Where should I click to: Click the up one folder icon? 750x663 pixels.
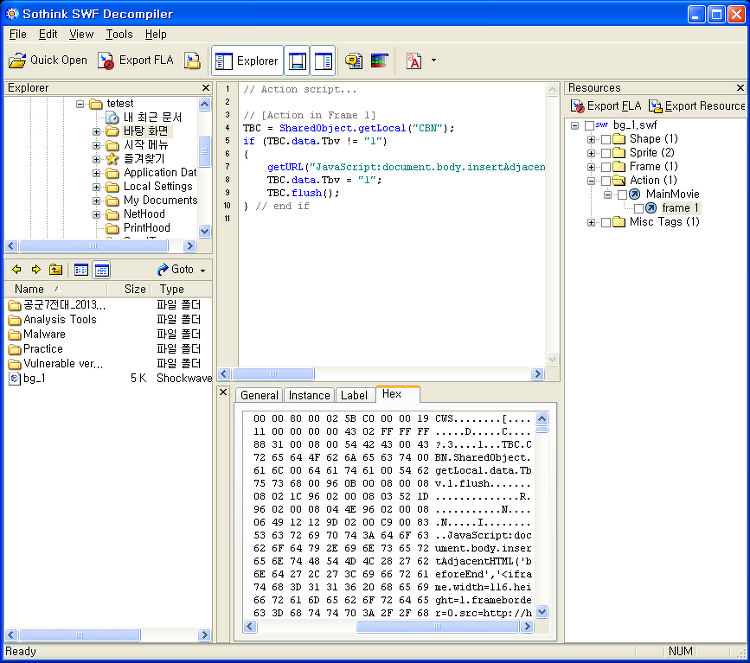tap(55, 270)
